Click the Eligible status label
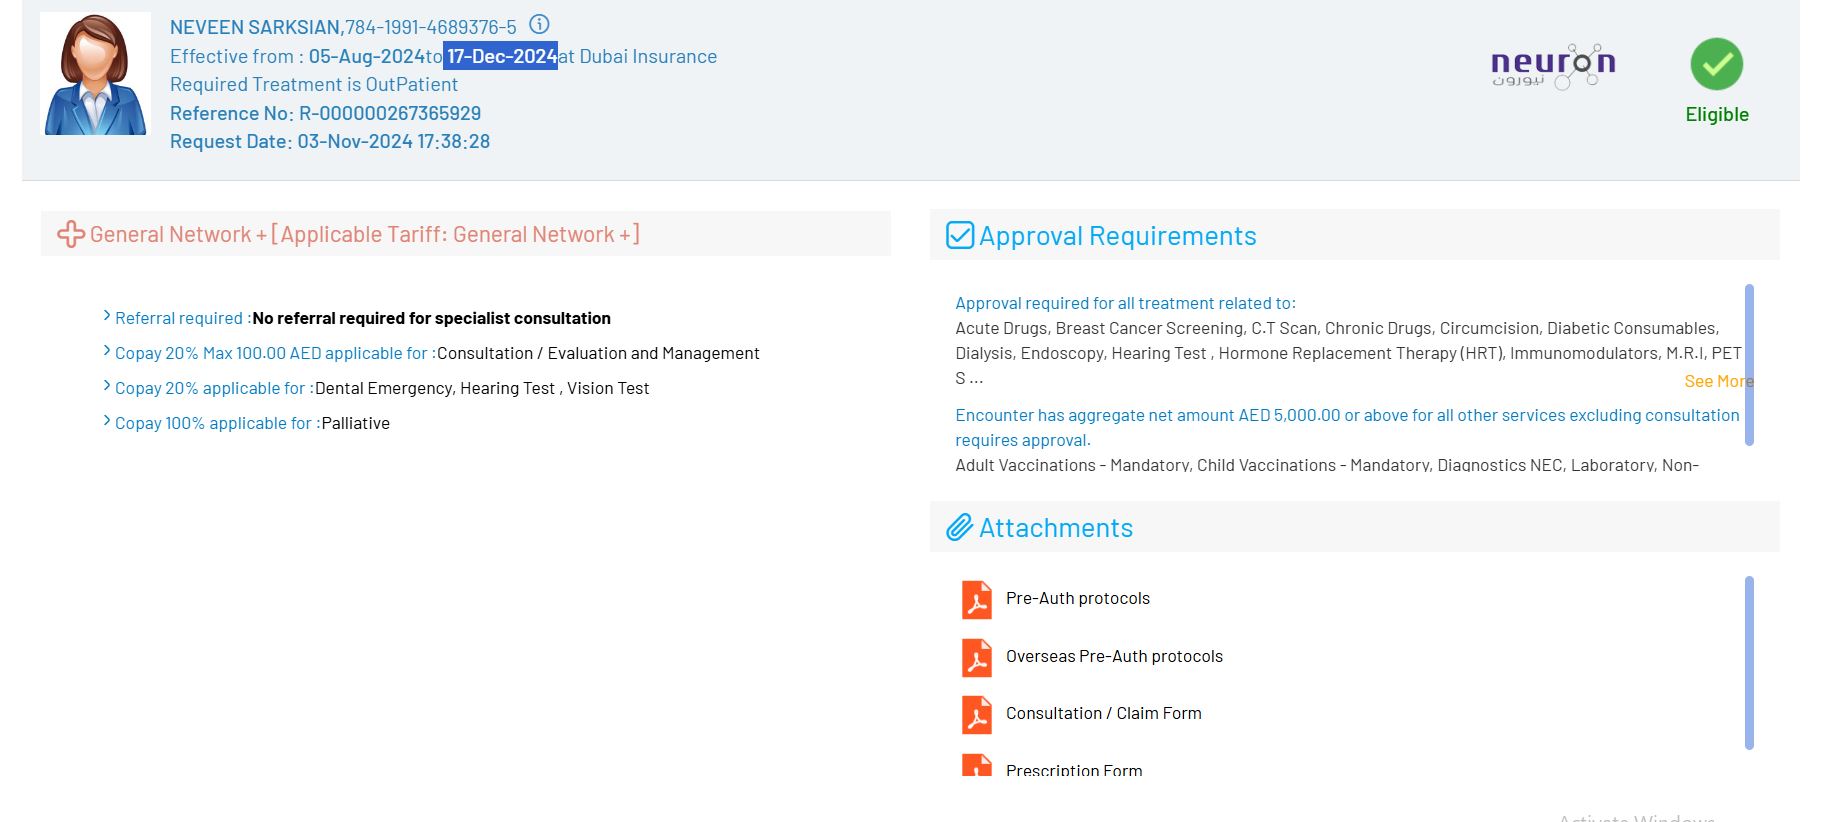The height and width of the screenshot is (822, 1844). coord(1717,114)
